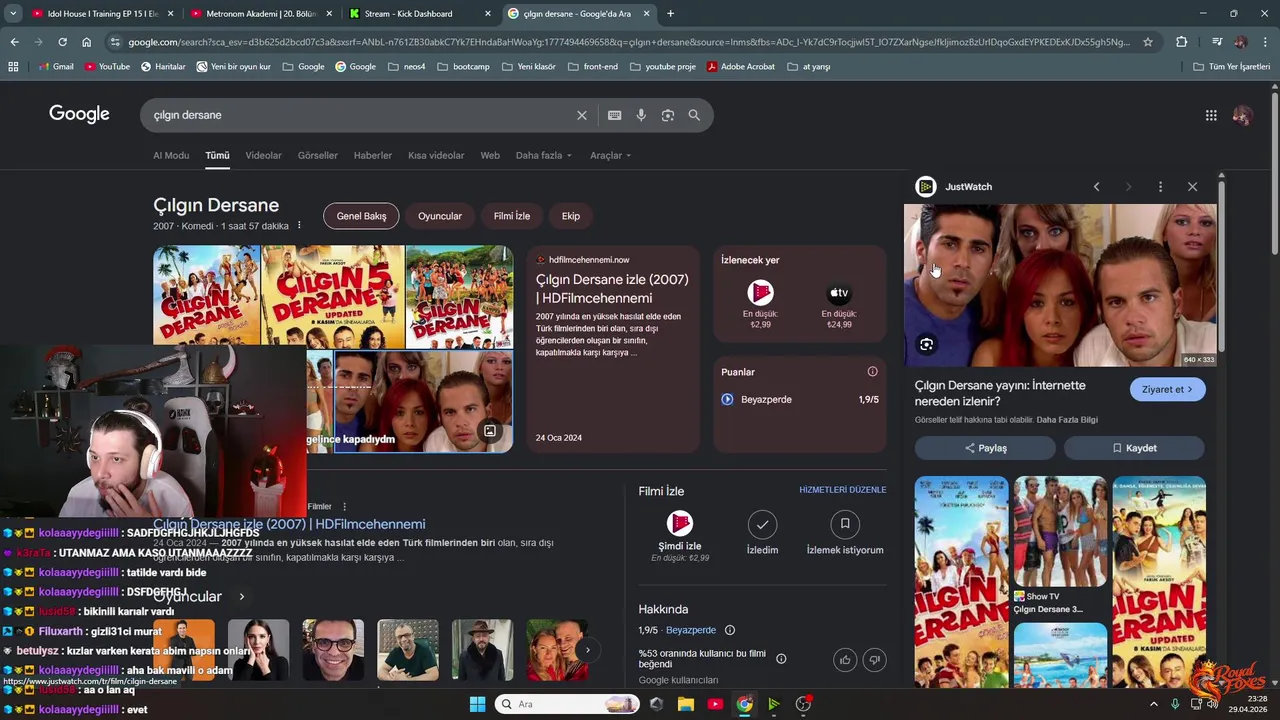Expand the Oyuncular cast section arrow

[241, 597]
